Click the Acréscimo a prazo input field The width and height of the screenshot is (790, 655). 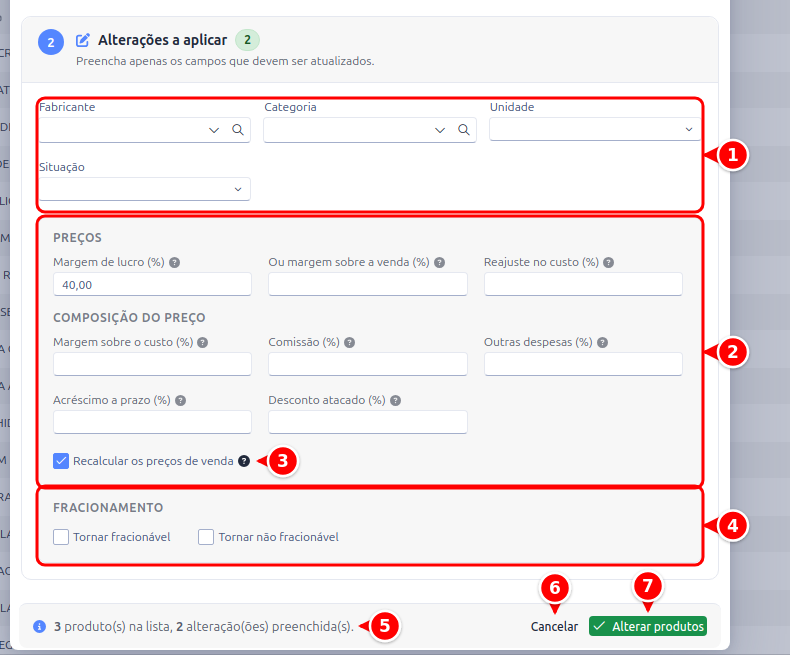[x=152, y=422]
